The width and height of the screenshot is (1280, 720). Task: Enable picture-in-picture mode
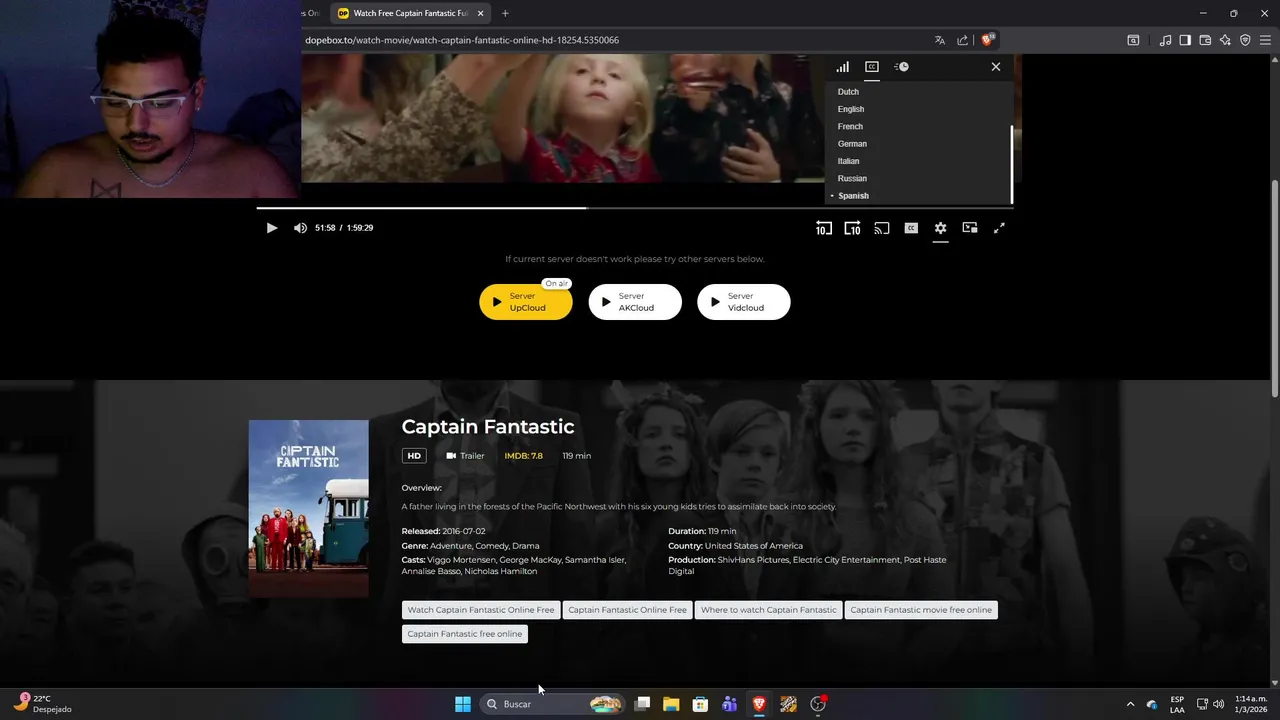[970, 228]
